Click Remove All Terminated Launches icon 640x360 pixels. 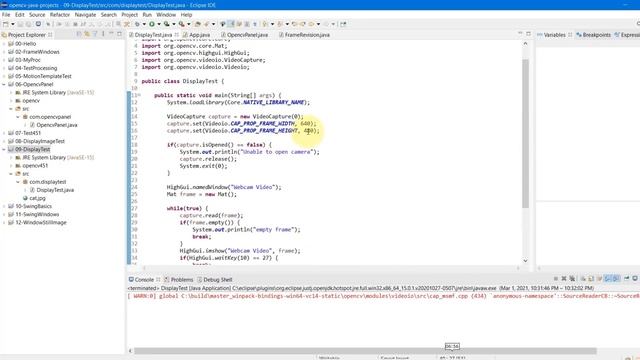click(x=572, y=279)
